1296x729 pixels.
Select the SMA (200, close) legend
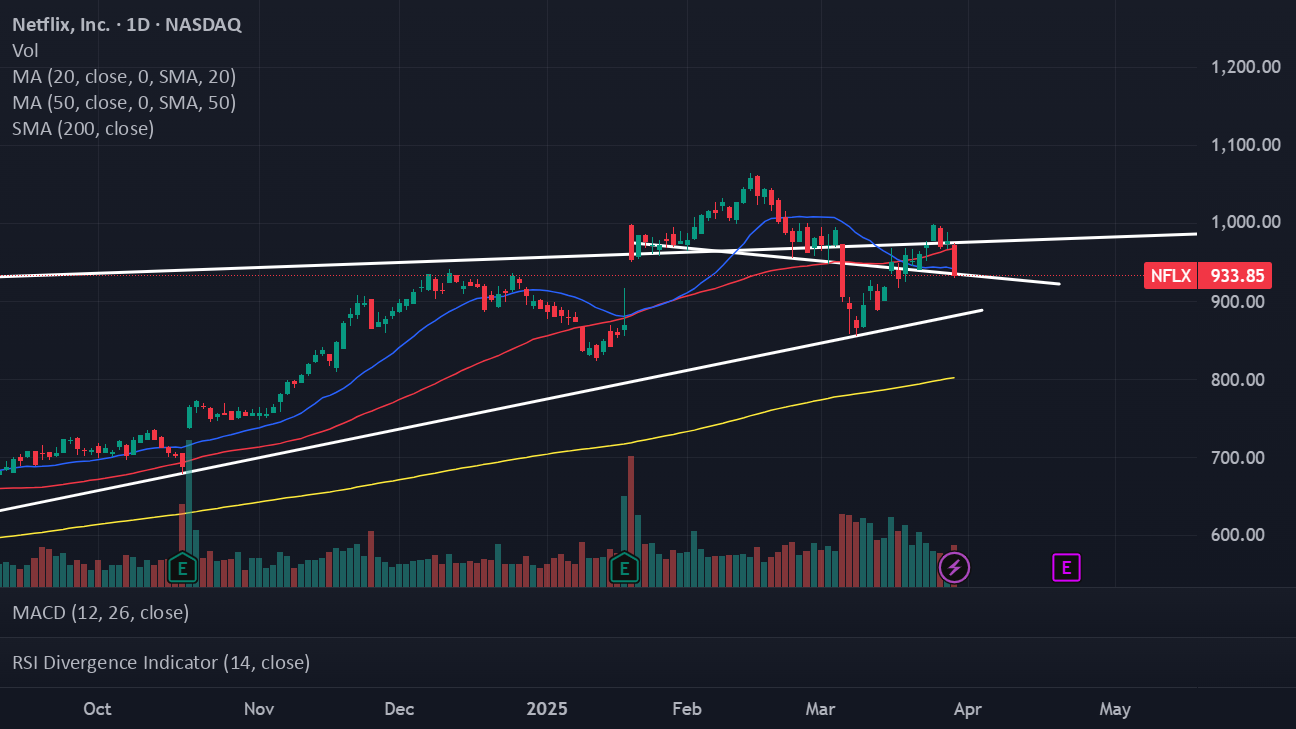pyautogui.click(x=83, y=128)
